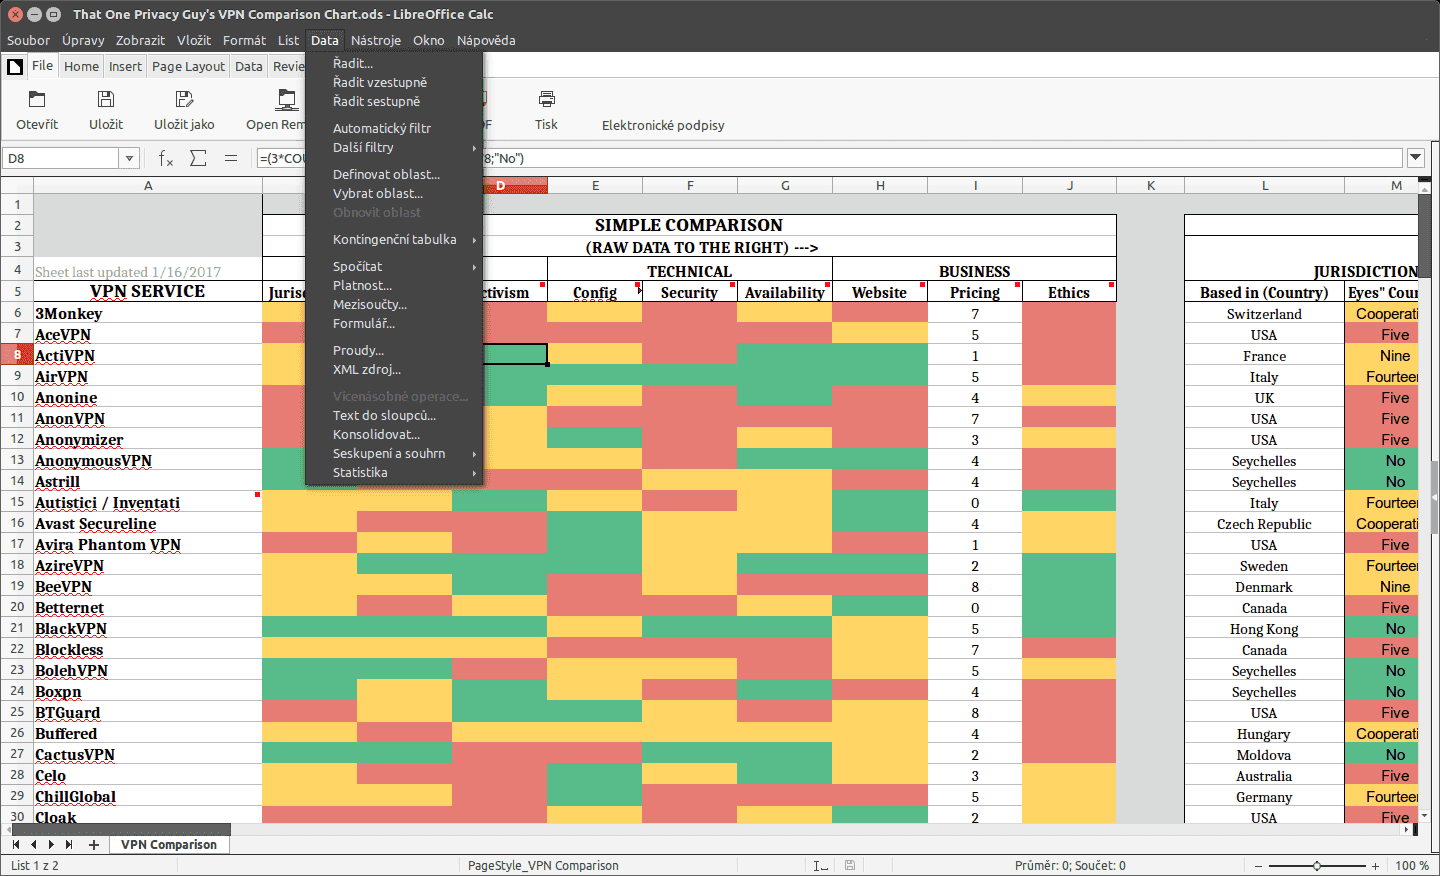Viewport: 1440px width, 876px height.
Task: Go to next sheet using the arrow
Action: point(51,845)
